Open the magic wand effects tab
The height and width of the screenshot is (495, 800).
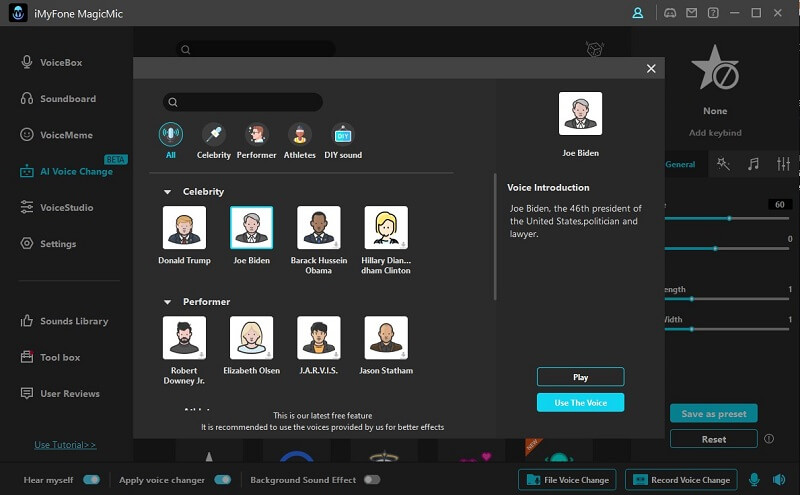pyautogui.click(x=723, y=164)
